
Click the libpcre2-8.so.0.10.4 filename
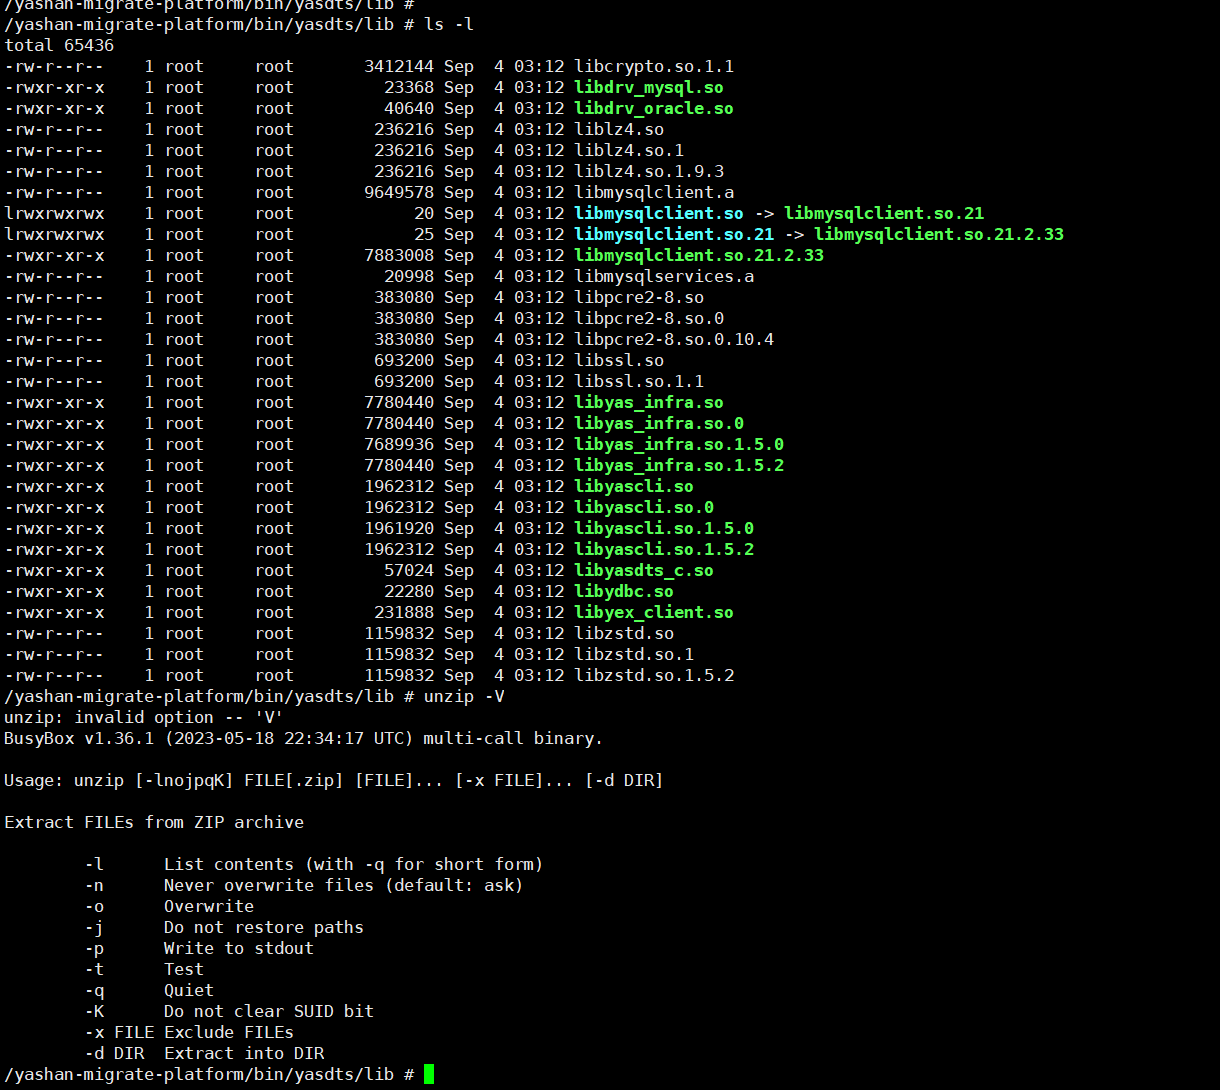(x=673, y=339)
